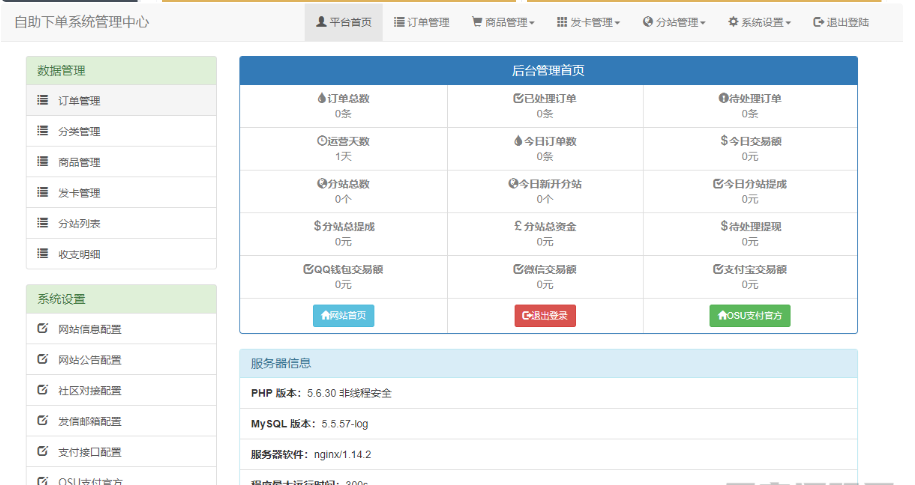Click the MySQL 版本 5.5.57-log row
This screenshot has width=915, height=485.
[x=549, y=424]
